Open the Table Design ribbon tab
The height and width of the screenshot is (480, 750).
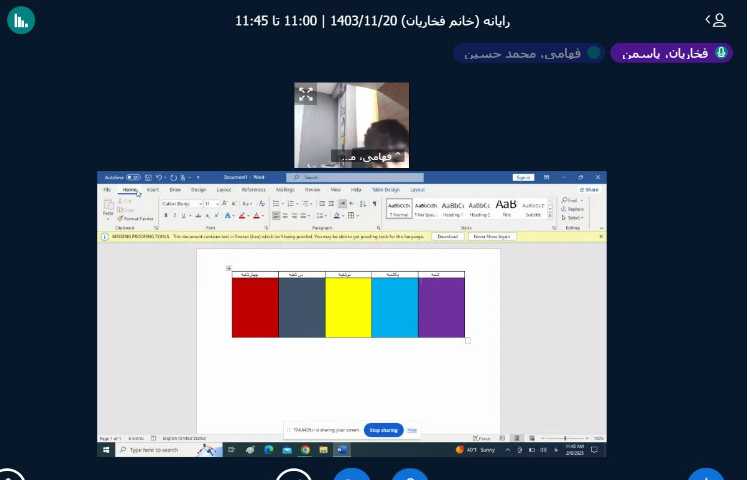tap(386, 190)
